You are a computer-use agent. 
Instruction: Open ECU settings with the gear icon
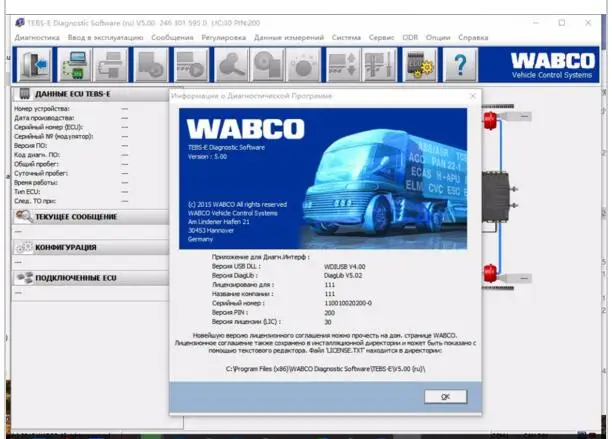coord(420,65)
